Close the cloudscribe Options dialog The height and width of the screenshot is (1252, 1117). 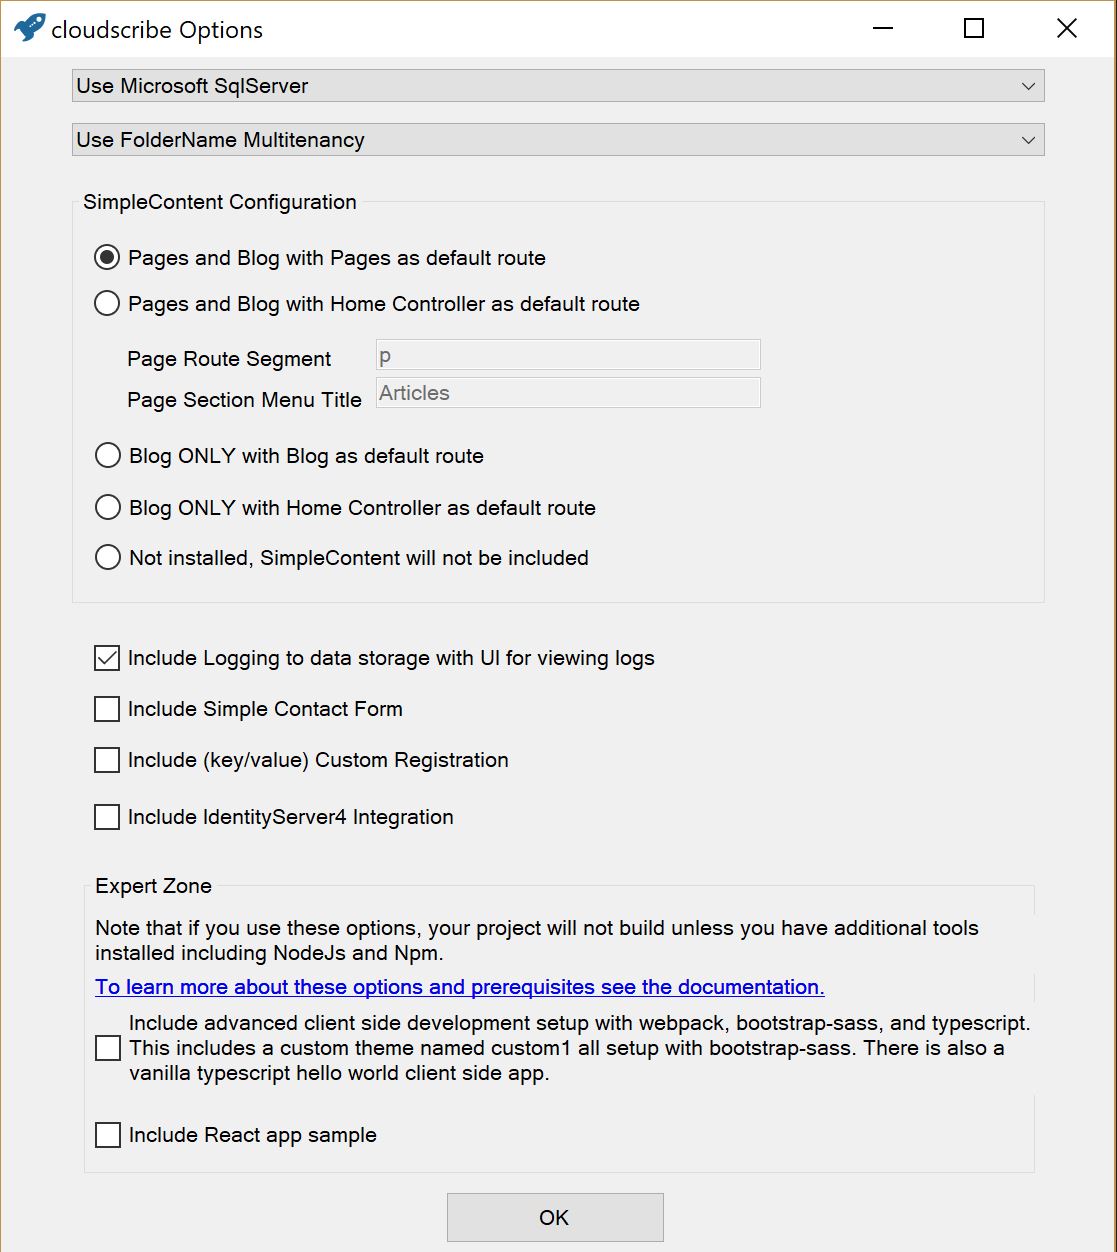coord(1066,28)
